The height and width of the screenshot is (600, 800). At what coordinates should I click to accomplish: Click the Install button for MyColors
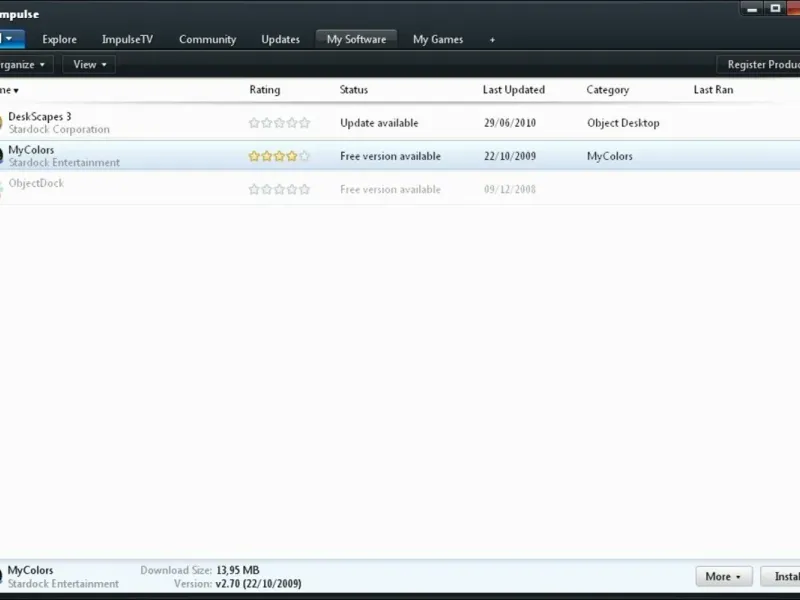point(781,577)
